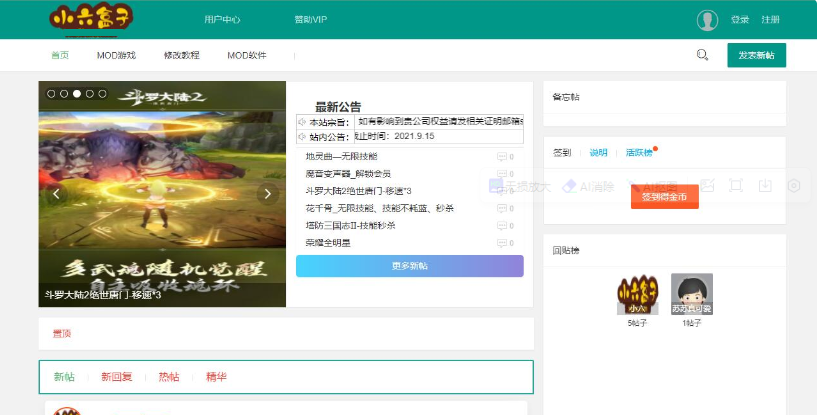The height and width of the screenshot is (415, 817).
Task: Click the 置顶 label
Action: point(62,334)
